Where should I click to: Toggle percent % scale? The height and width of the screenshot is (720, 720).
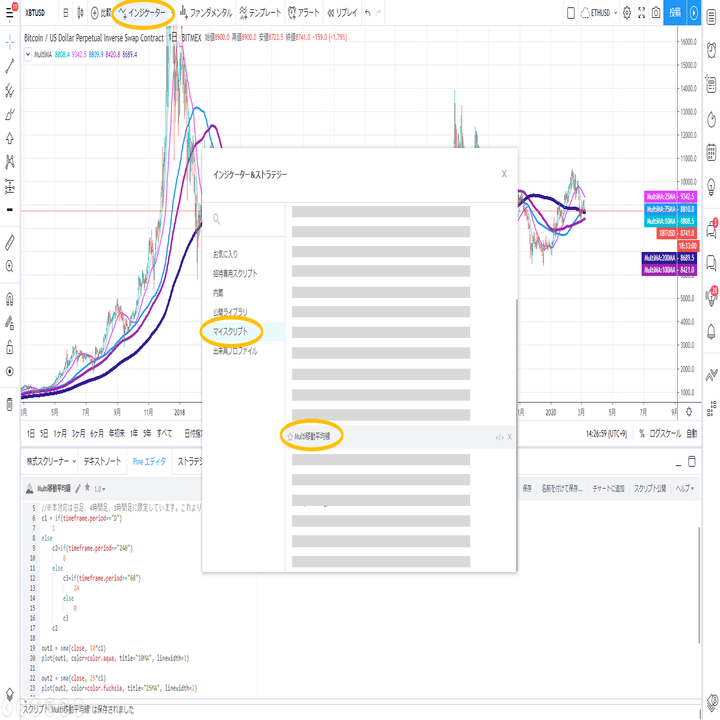tap(642, 433)
